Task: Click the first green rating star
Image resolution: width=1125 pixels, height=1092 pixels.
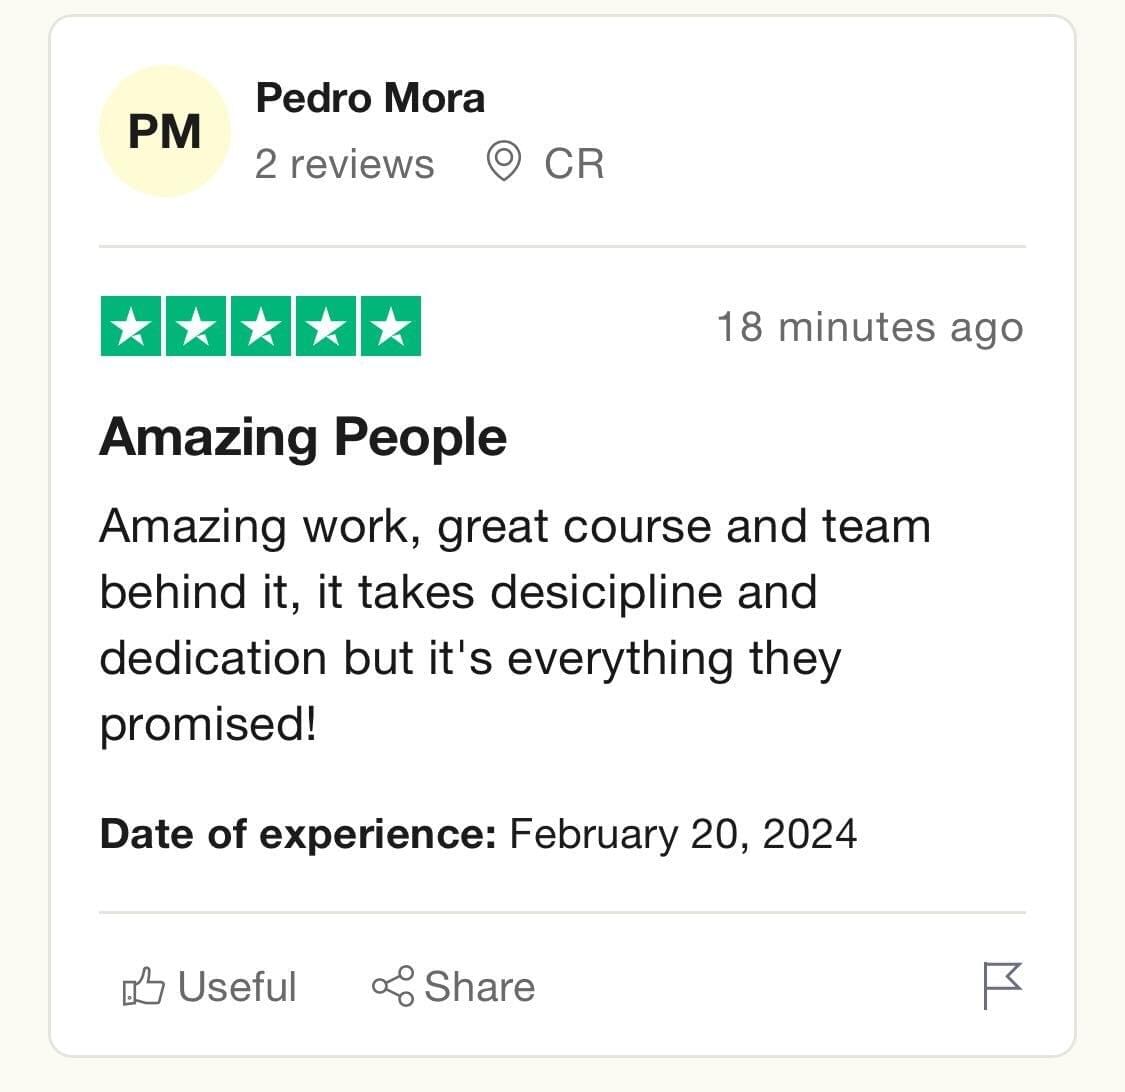Action: [x=132, y=326]
